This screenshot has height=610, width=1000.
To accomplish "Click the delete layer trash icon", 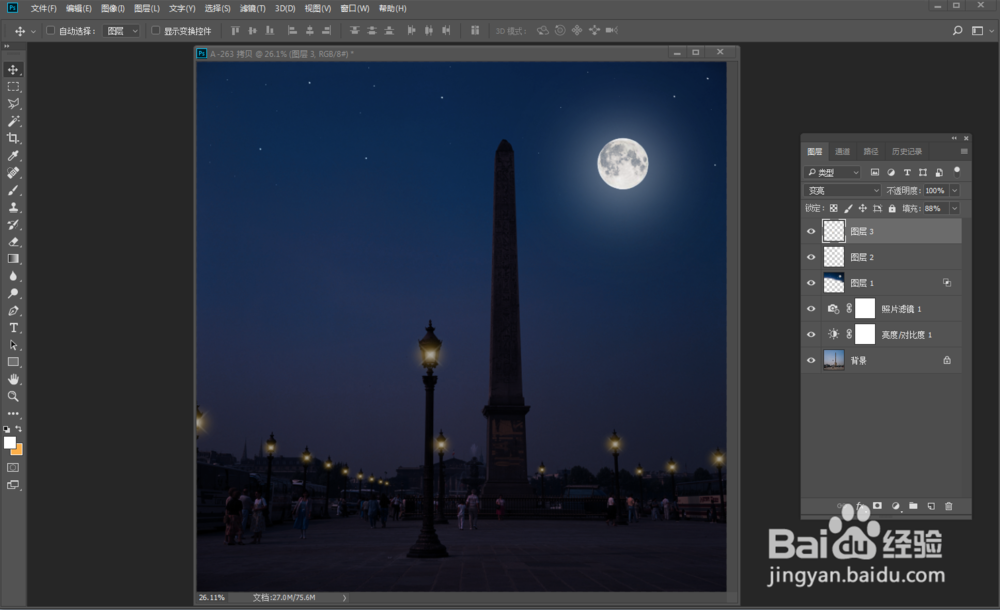I will 948,506.
